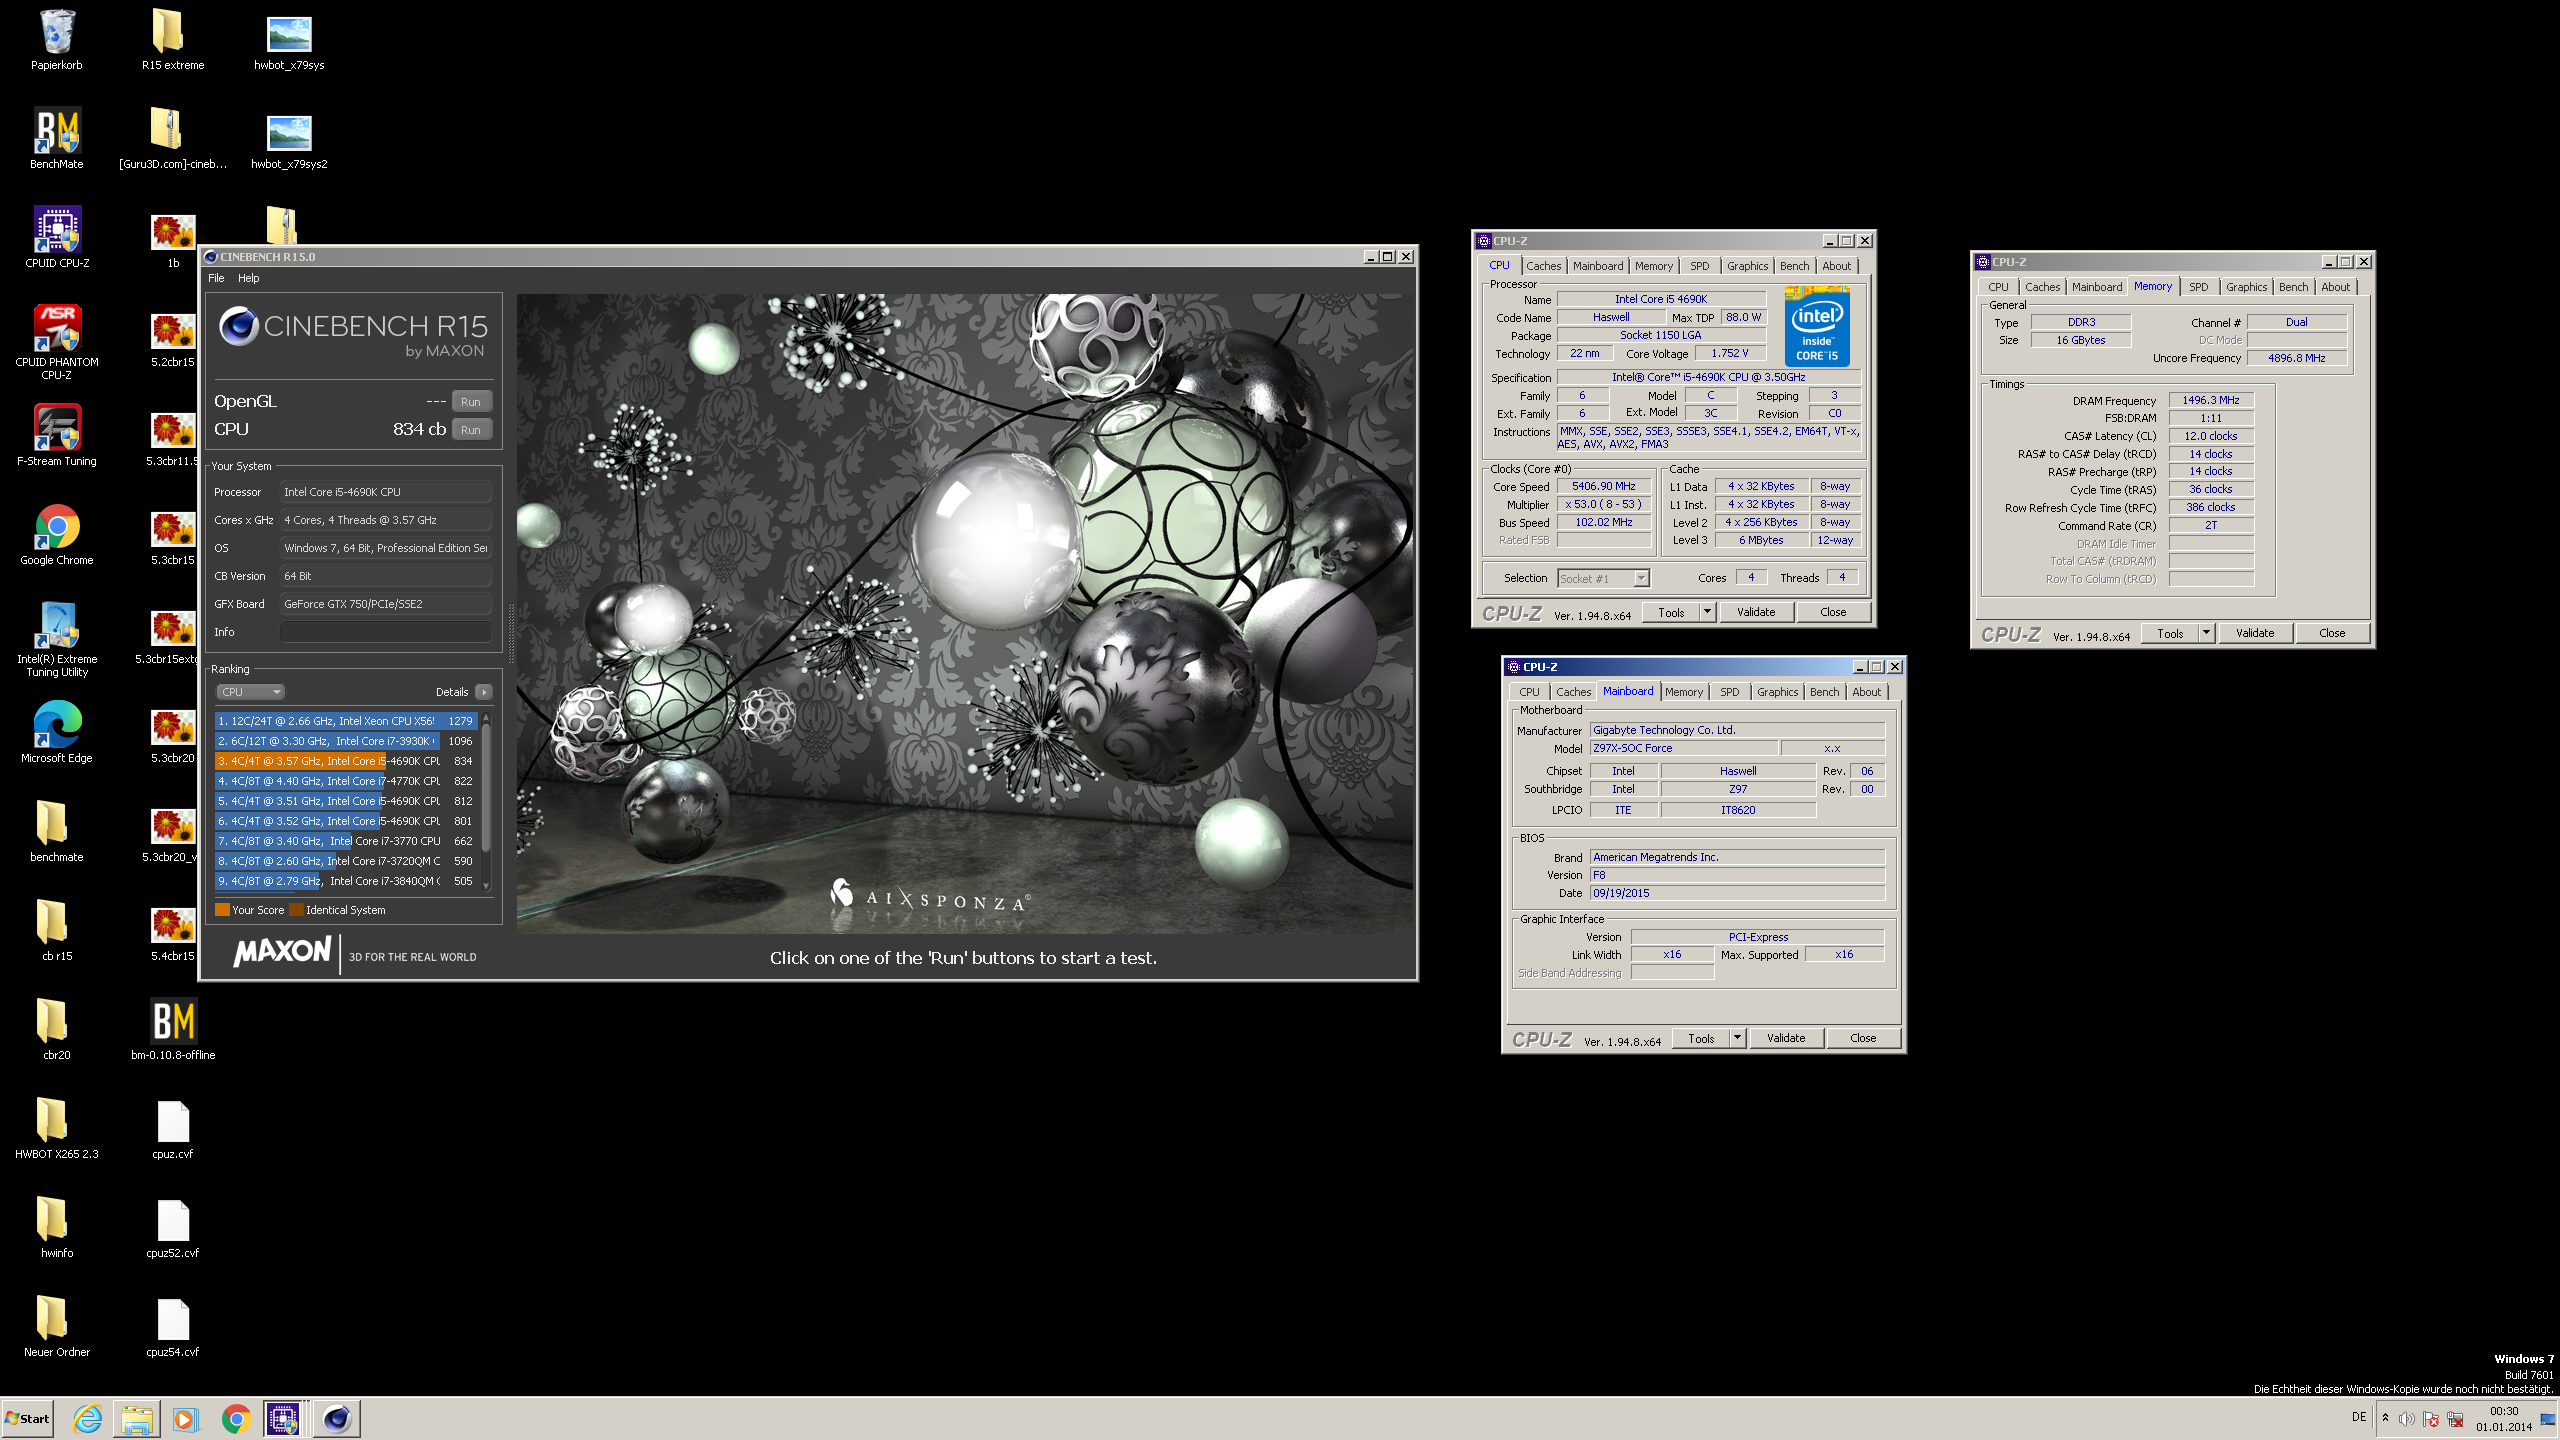This screenshot has width=2560, height=1440.
Task: Open the cpuz.cvf file
Action: (x=173, y=1129)
